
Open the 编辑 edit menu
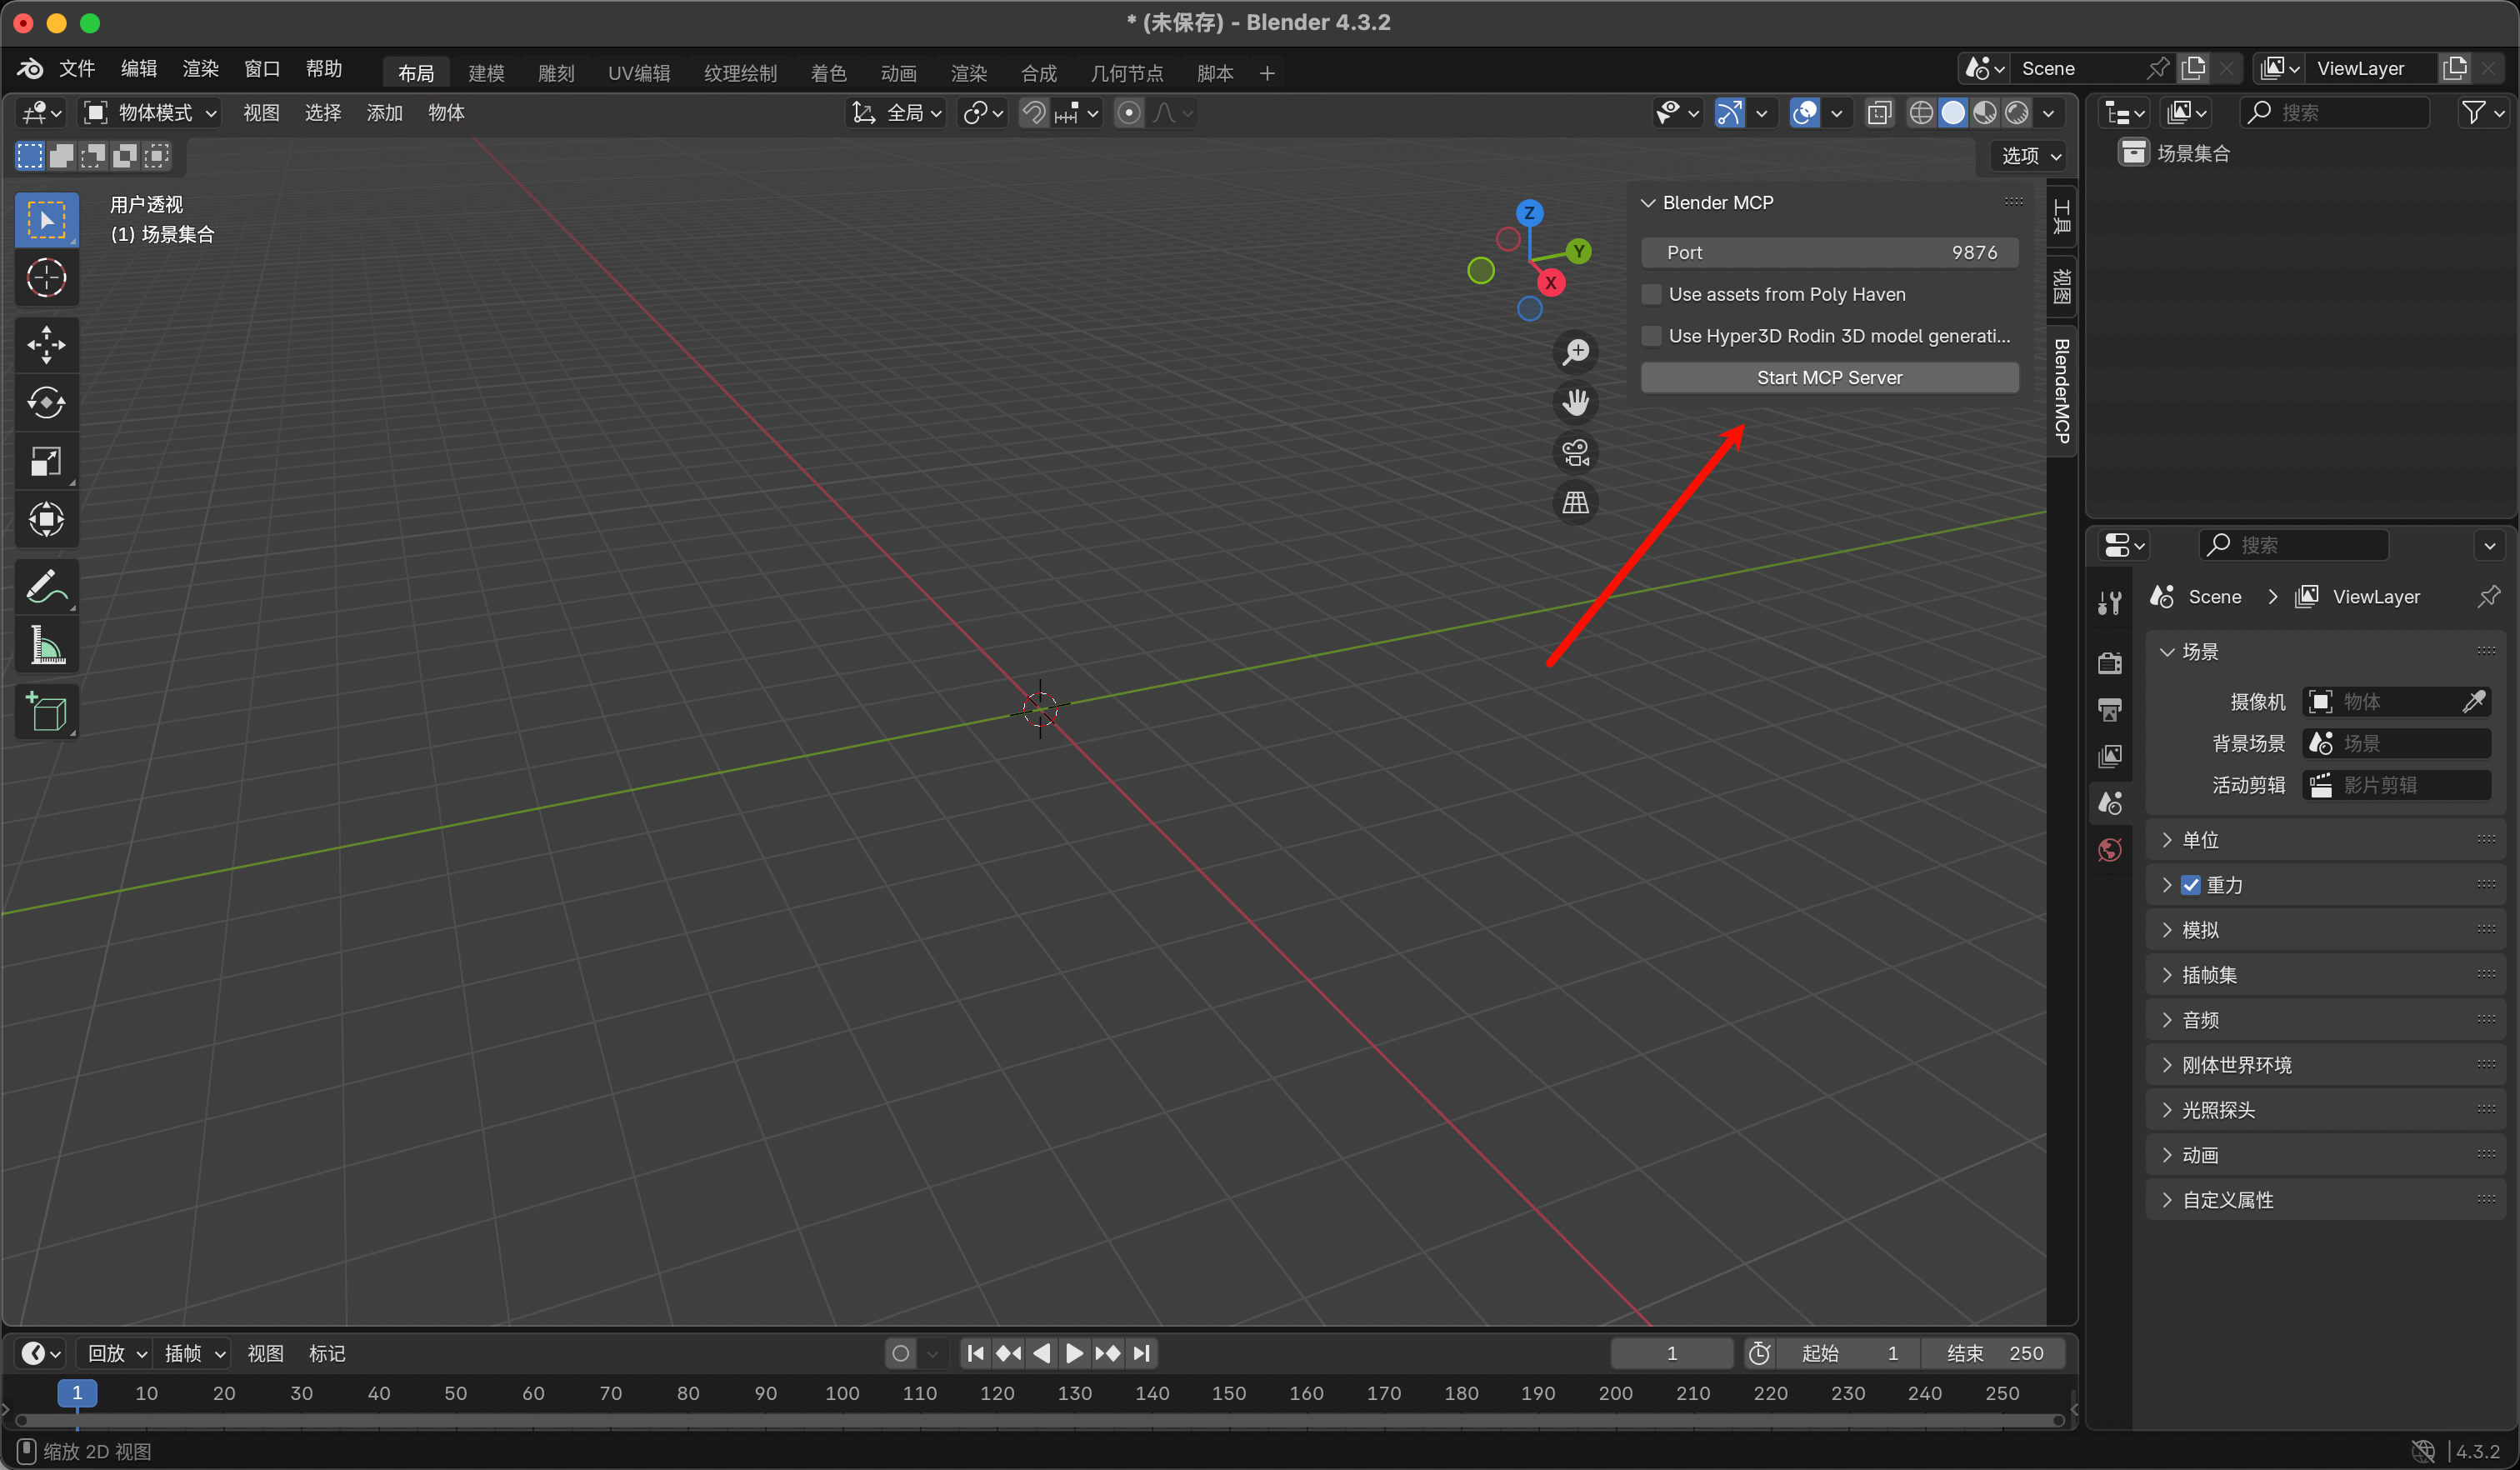[x=139, y=68]
